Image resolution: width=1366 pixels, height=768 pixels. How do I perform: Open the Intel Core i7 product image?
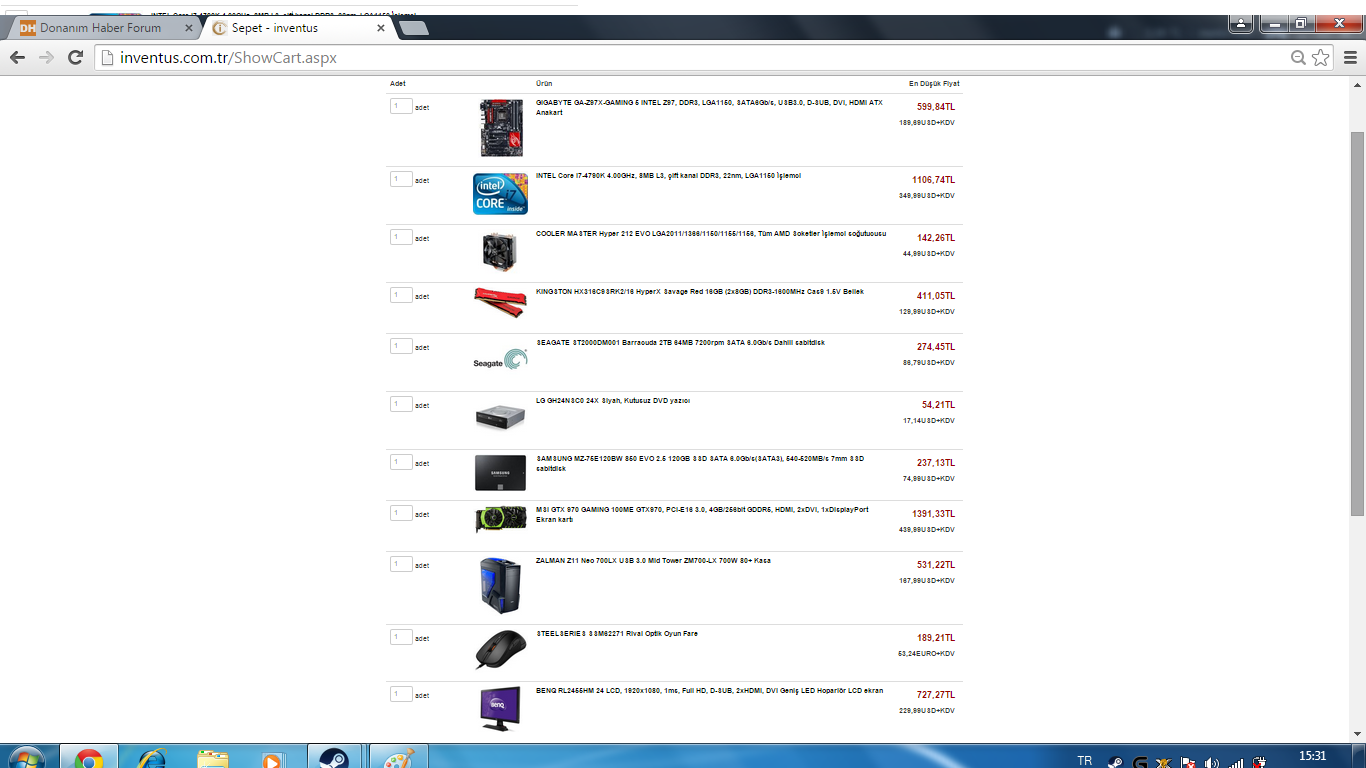(500, 194)
